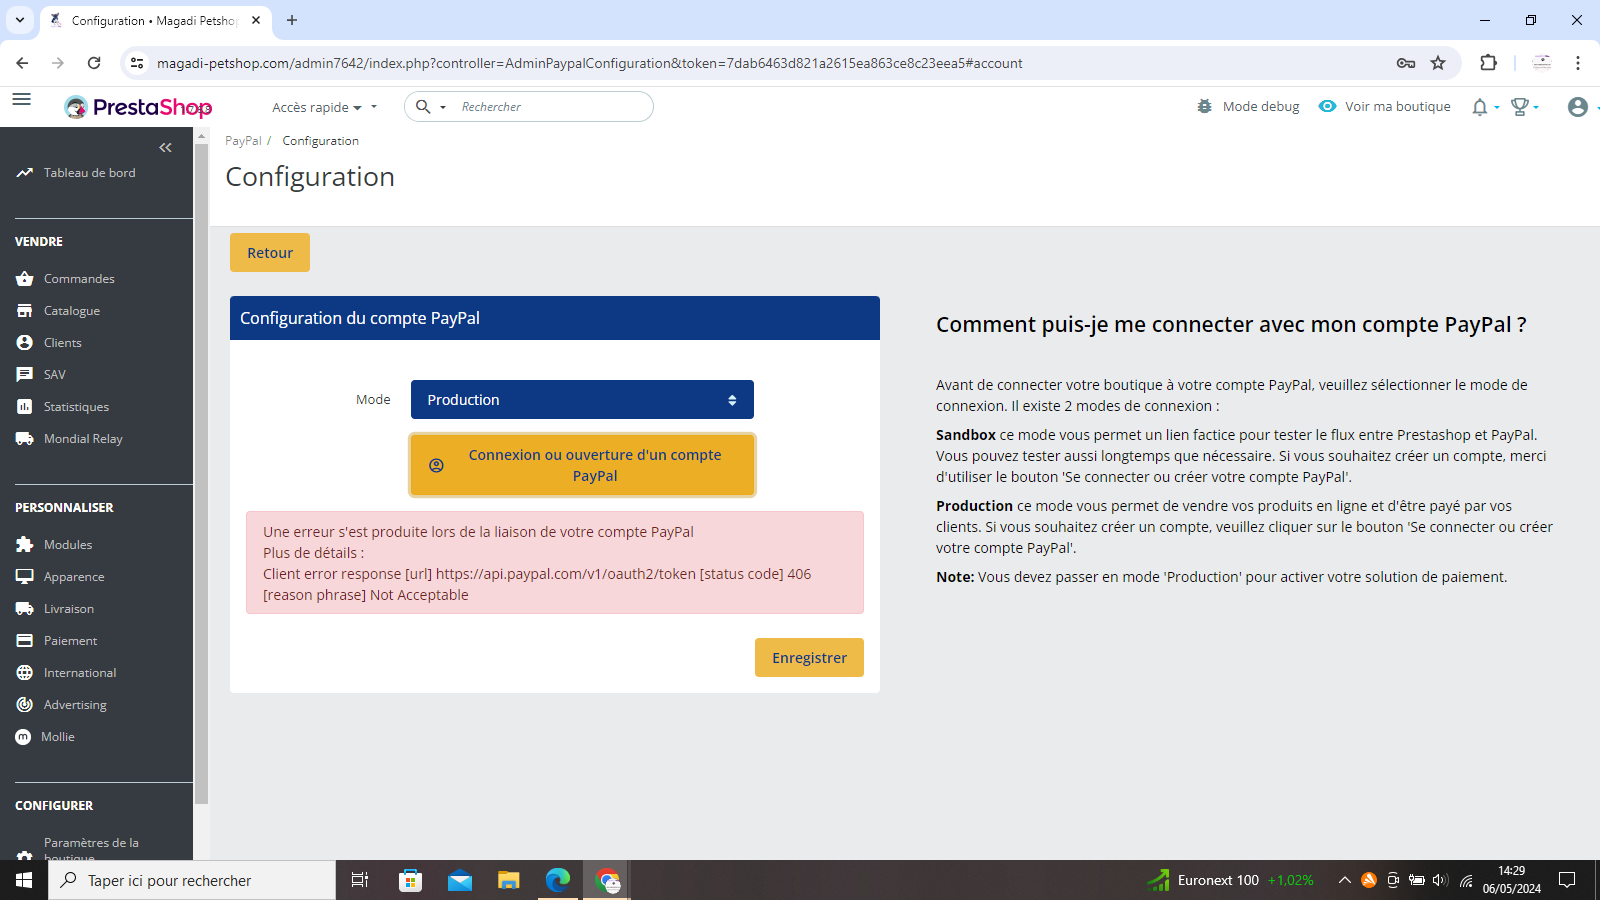Viewport: 1600px width, 900px height.
Task: Open a new browser tab
Action: click(x=292, y=20)
